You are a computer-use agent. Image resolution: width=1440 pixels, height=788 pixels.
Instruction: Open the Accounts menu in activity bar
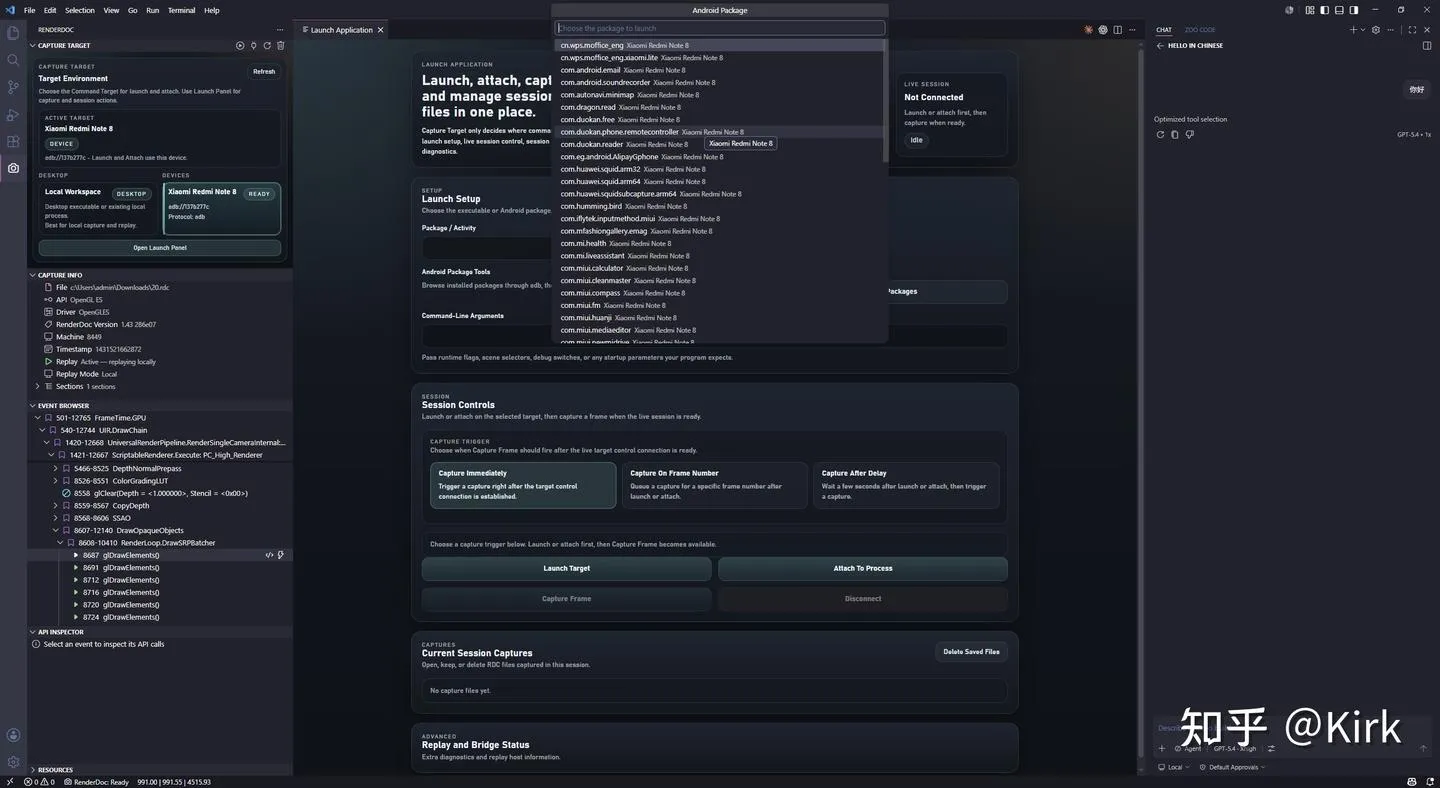tap(13, 735)
